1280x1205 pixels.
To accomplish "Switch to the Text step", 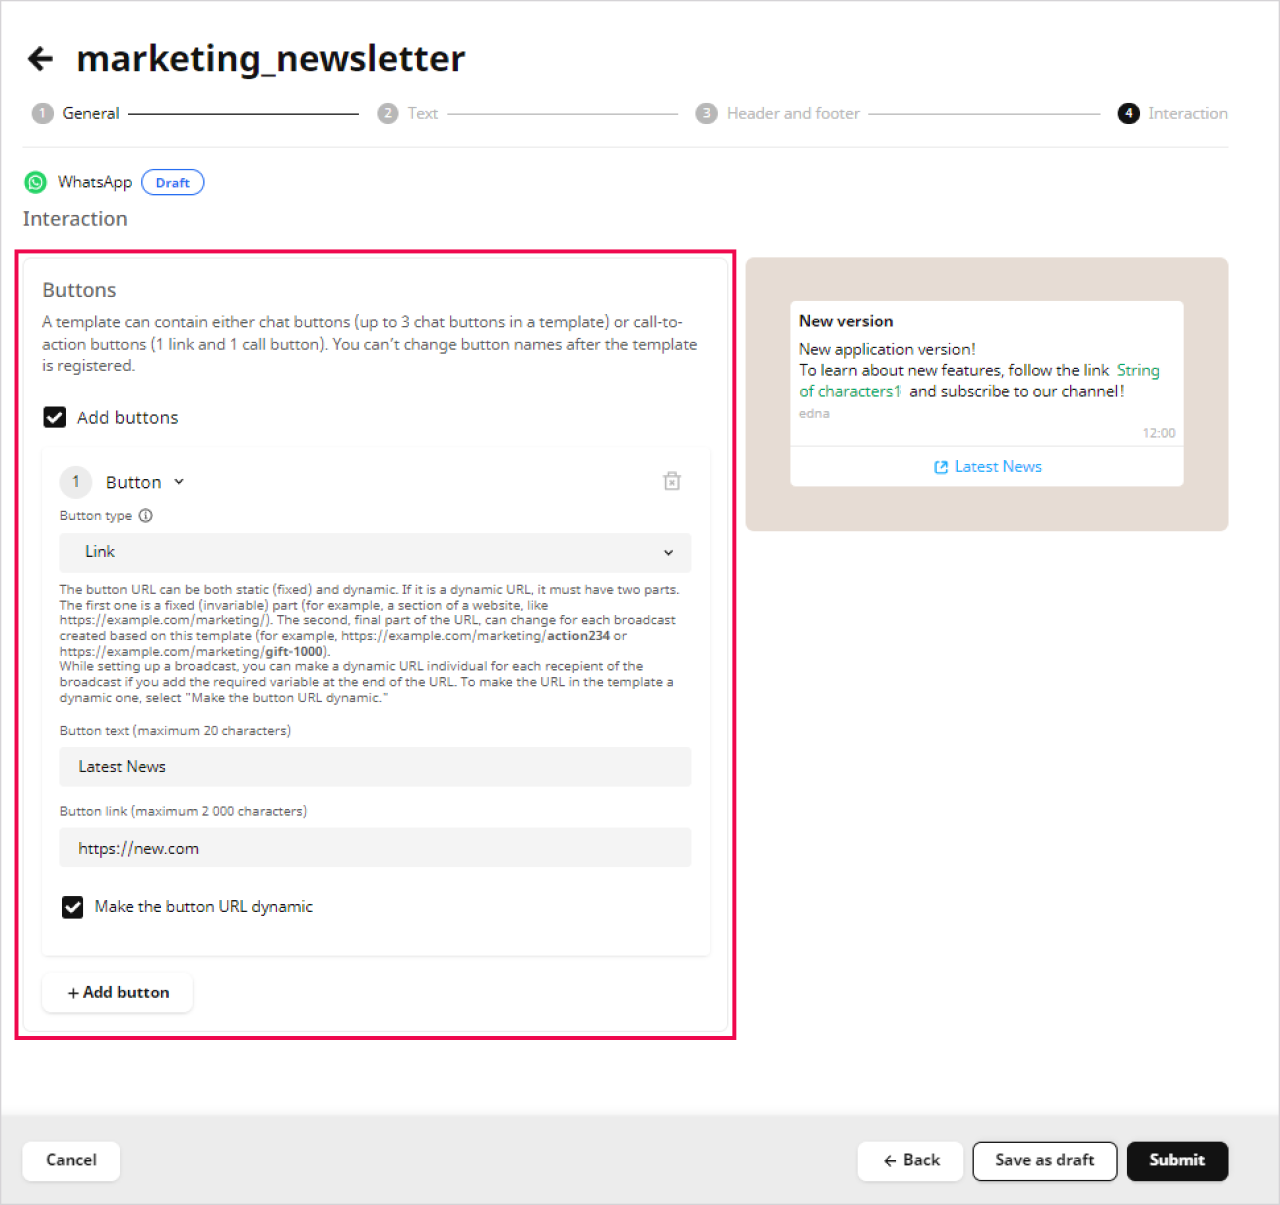I will point(422,114).
